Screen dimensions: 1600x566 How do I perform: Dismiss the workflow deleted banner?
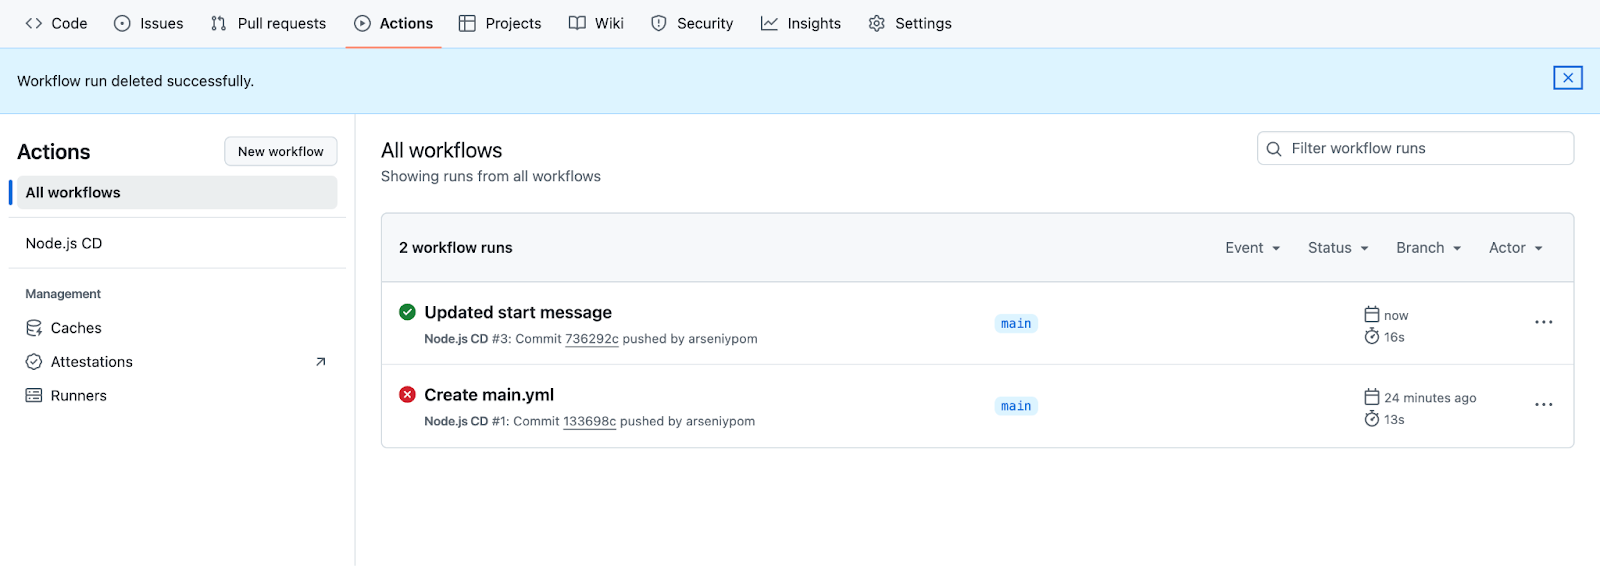pos(1567,78)
